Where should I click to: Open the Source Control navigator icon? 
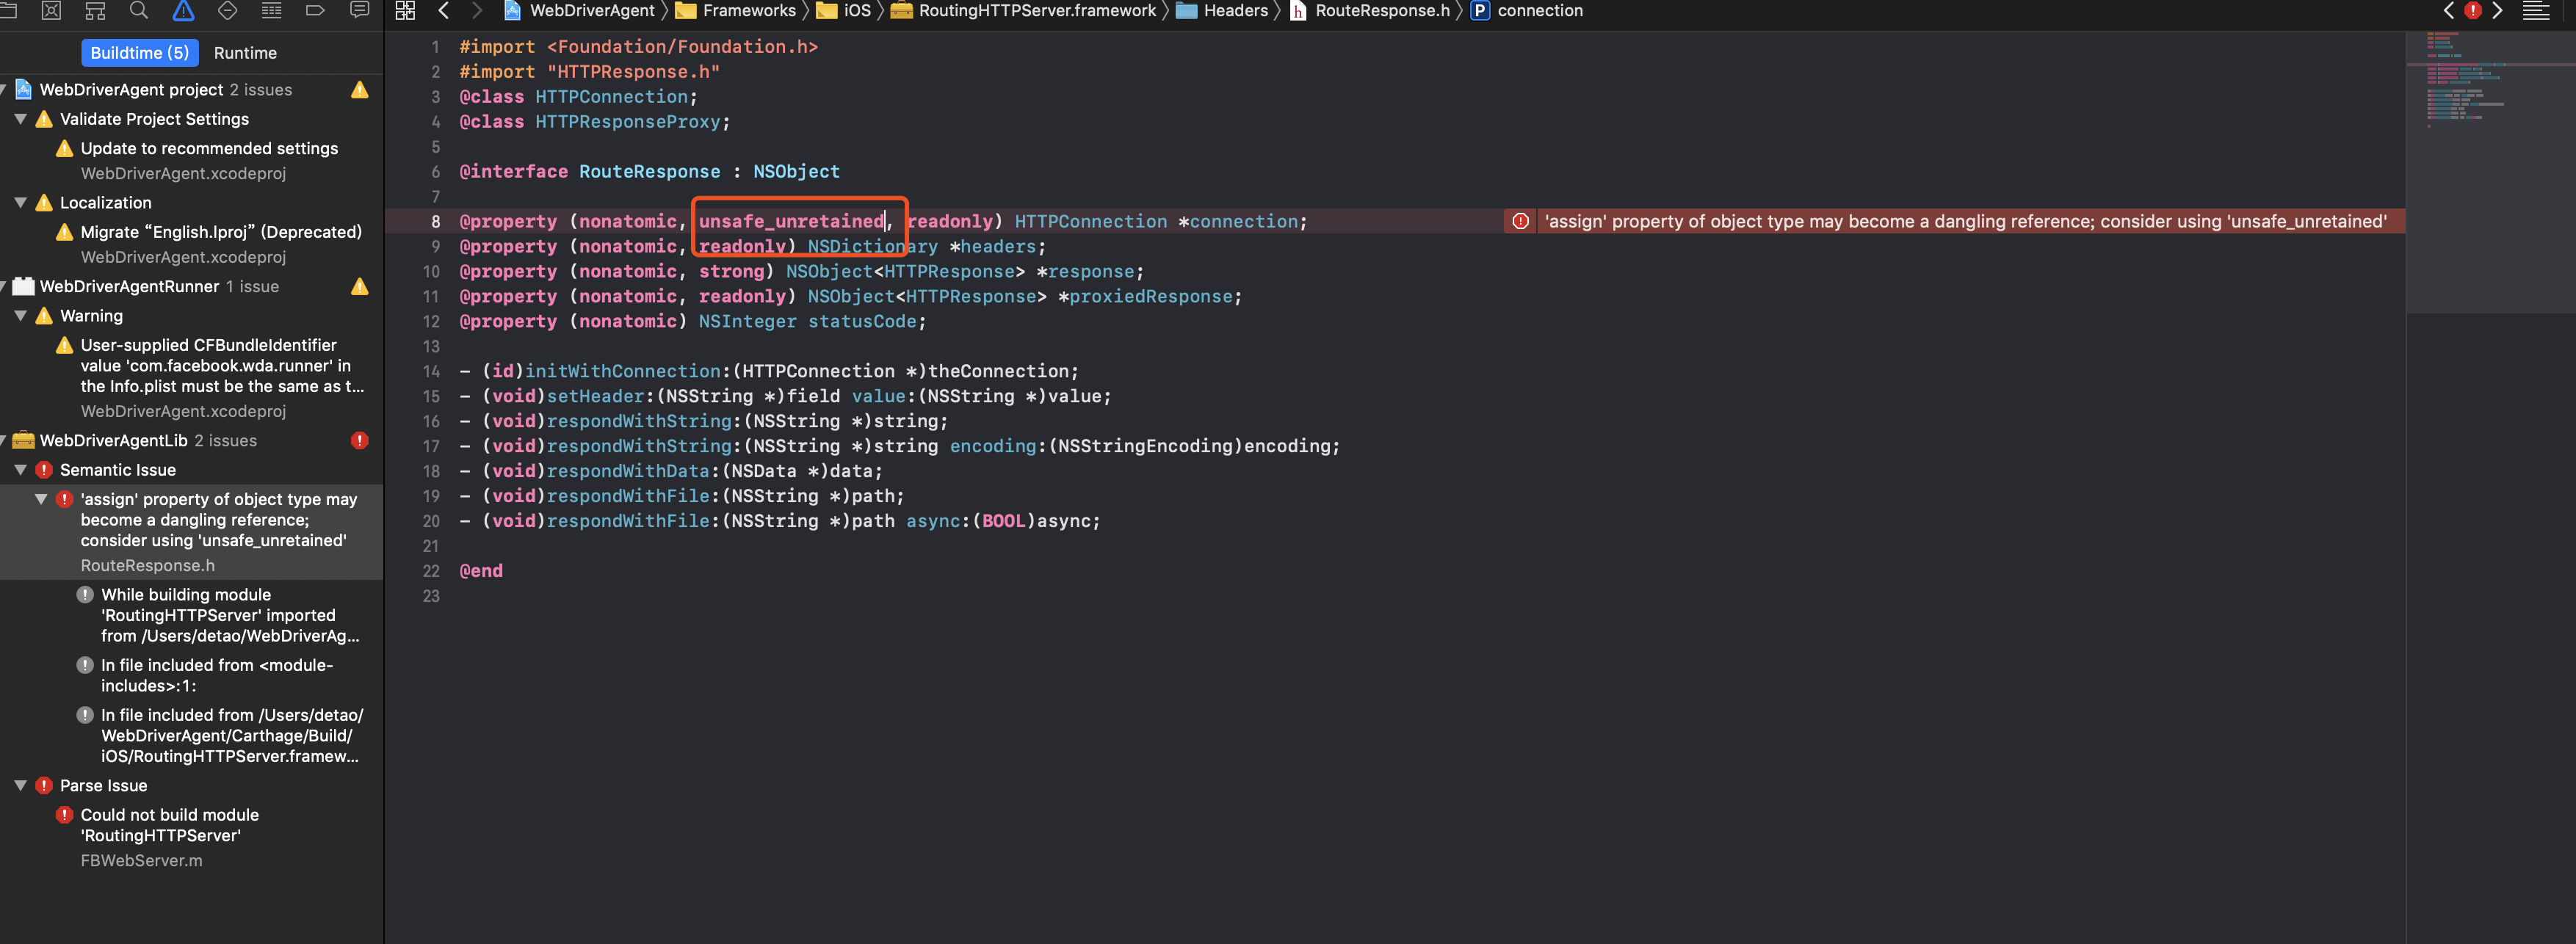[51, 11]
